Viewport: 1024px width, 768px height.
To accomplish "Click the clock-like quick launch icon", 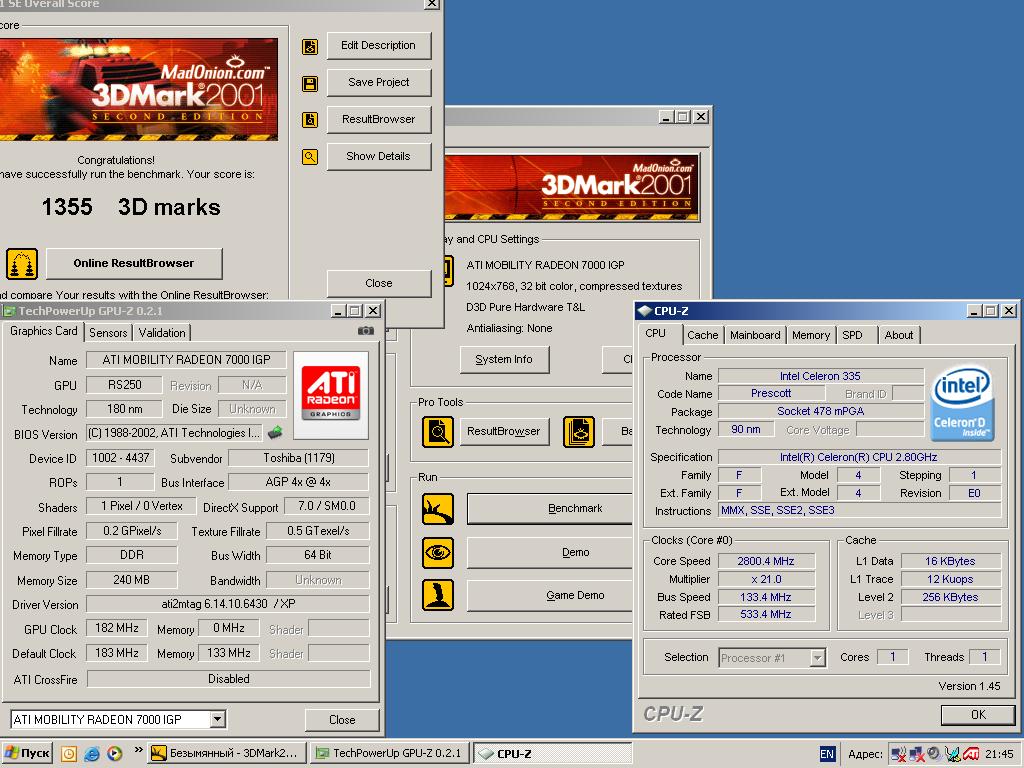I will tap(69, 754).
